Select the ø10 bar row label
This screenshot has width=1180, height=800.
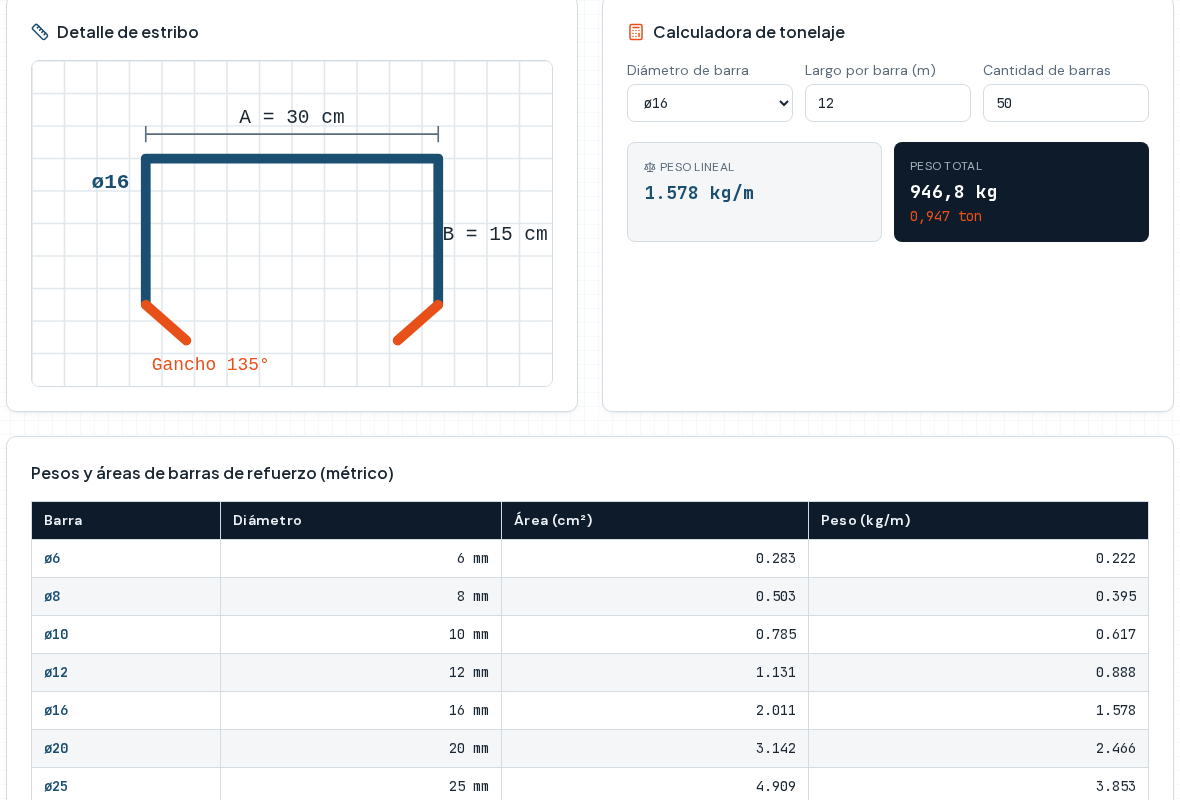[x=56, y=634]
